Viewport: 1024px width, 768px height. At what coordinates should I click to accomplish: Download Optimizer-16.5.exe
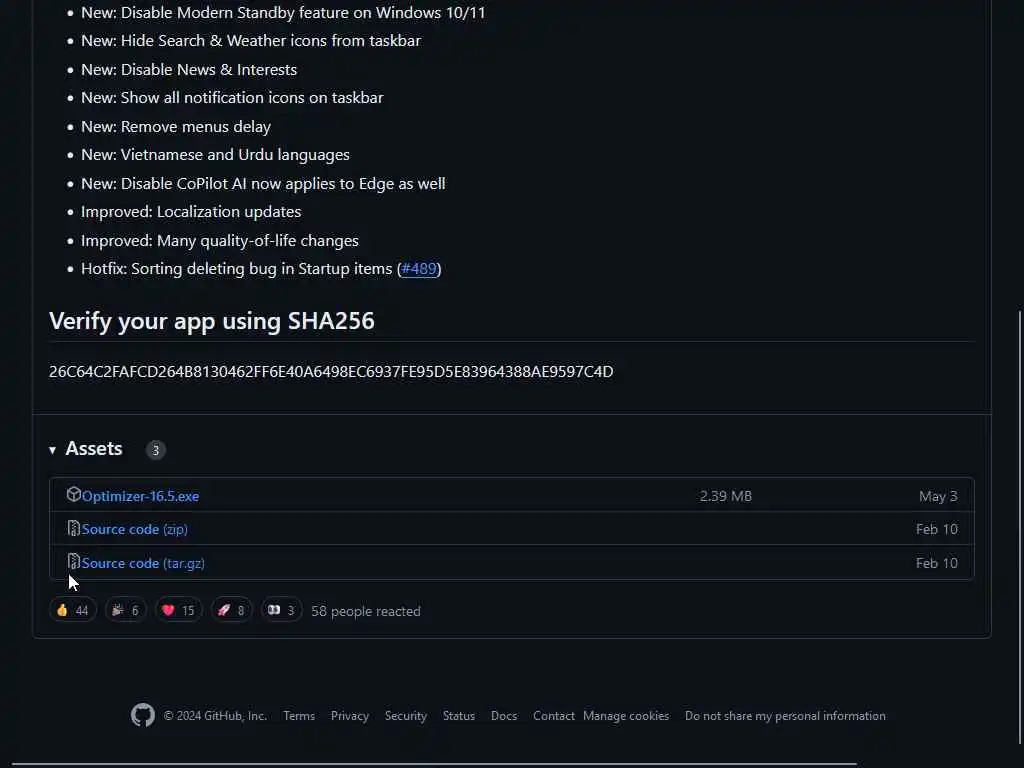[x=140, y=496]
